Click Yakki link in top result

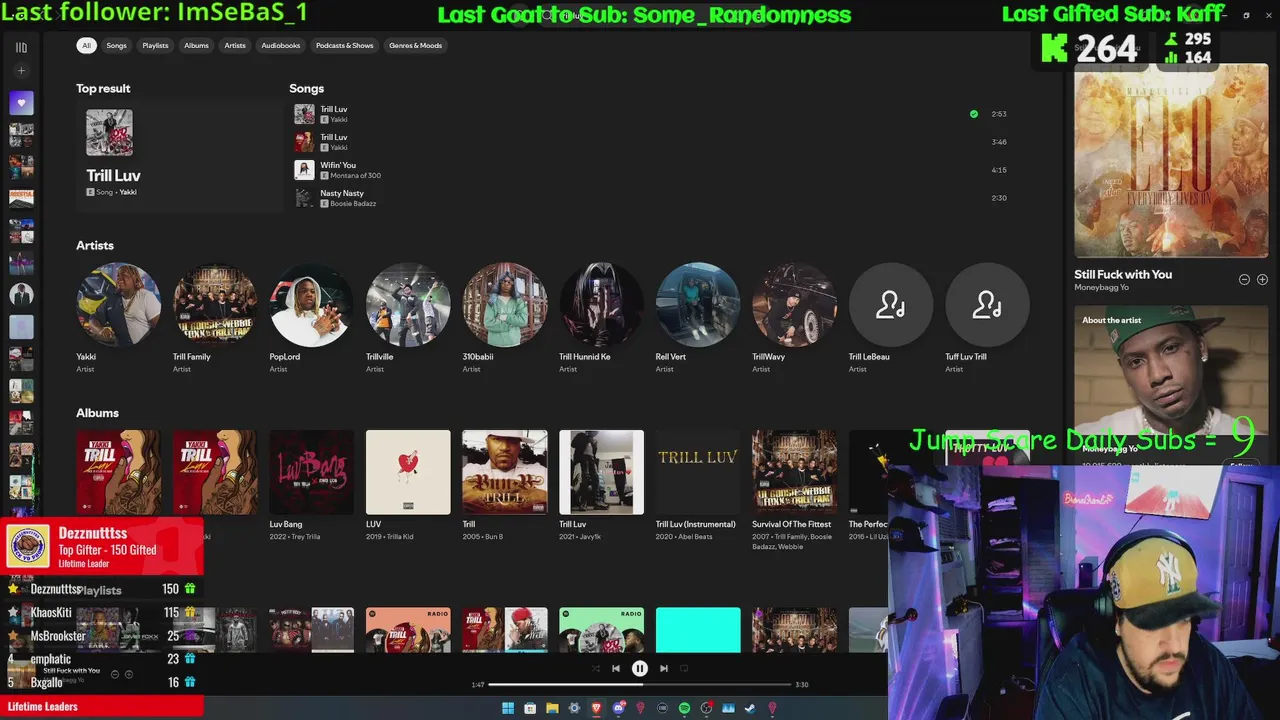click(128, 192)
